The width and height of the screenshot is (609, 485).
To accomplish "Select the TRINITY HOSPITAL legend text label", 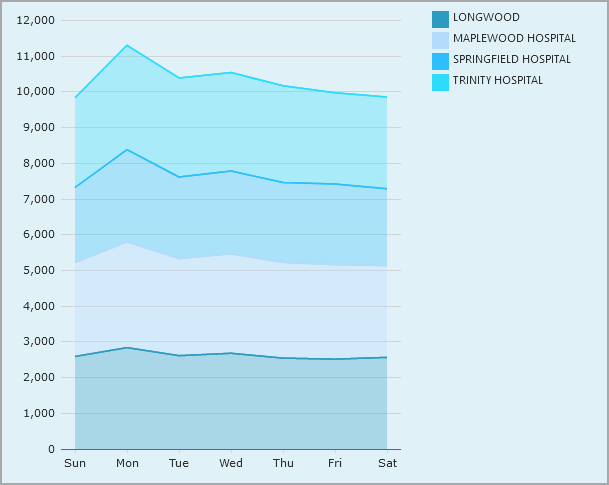I will pos(498,81).
